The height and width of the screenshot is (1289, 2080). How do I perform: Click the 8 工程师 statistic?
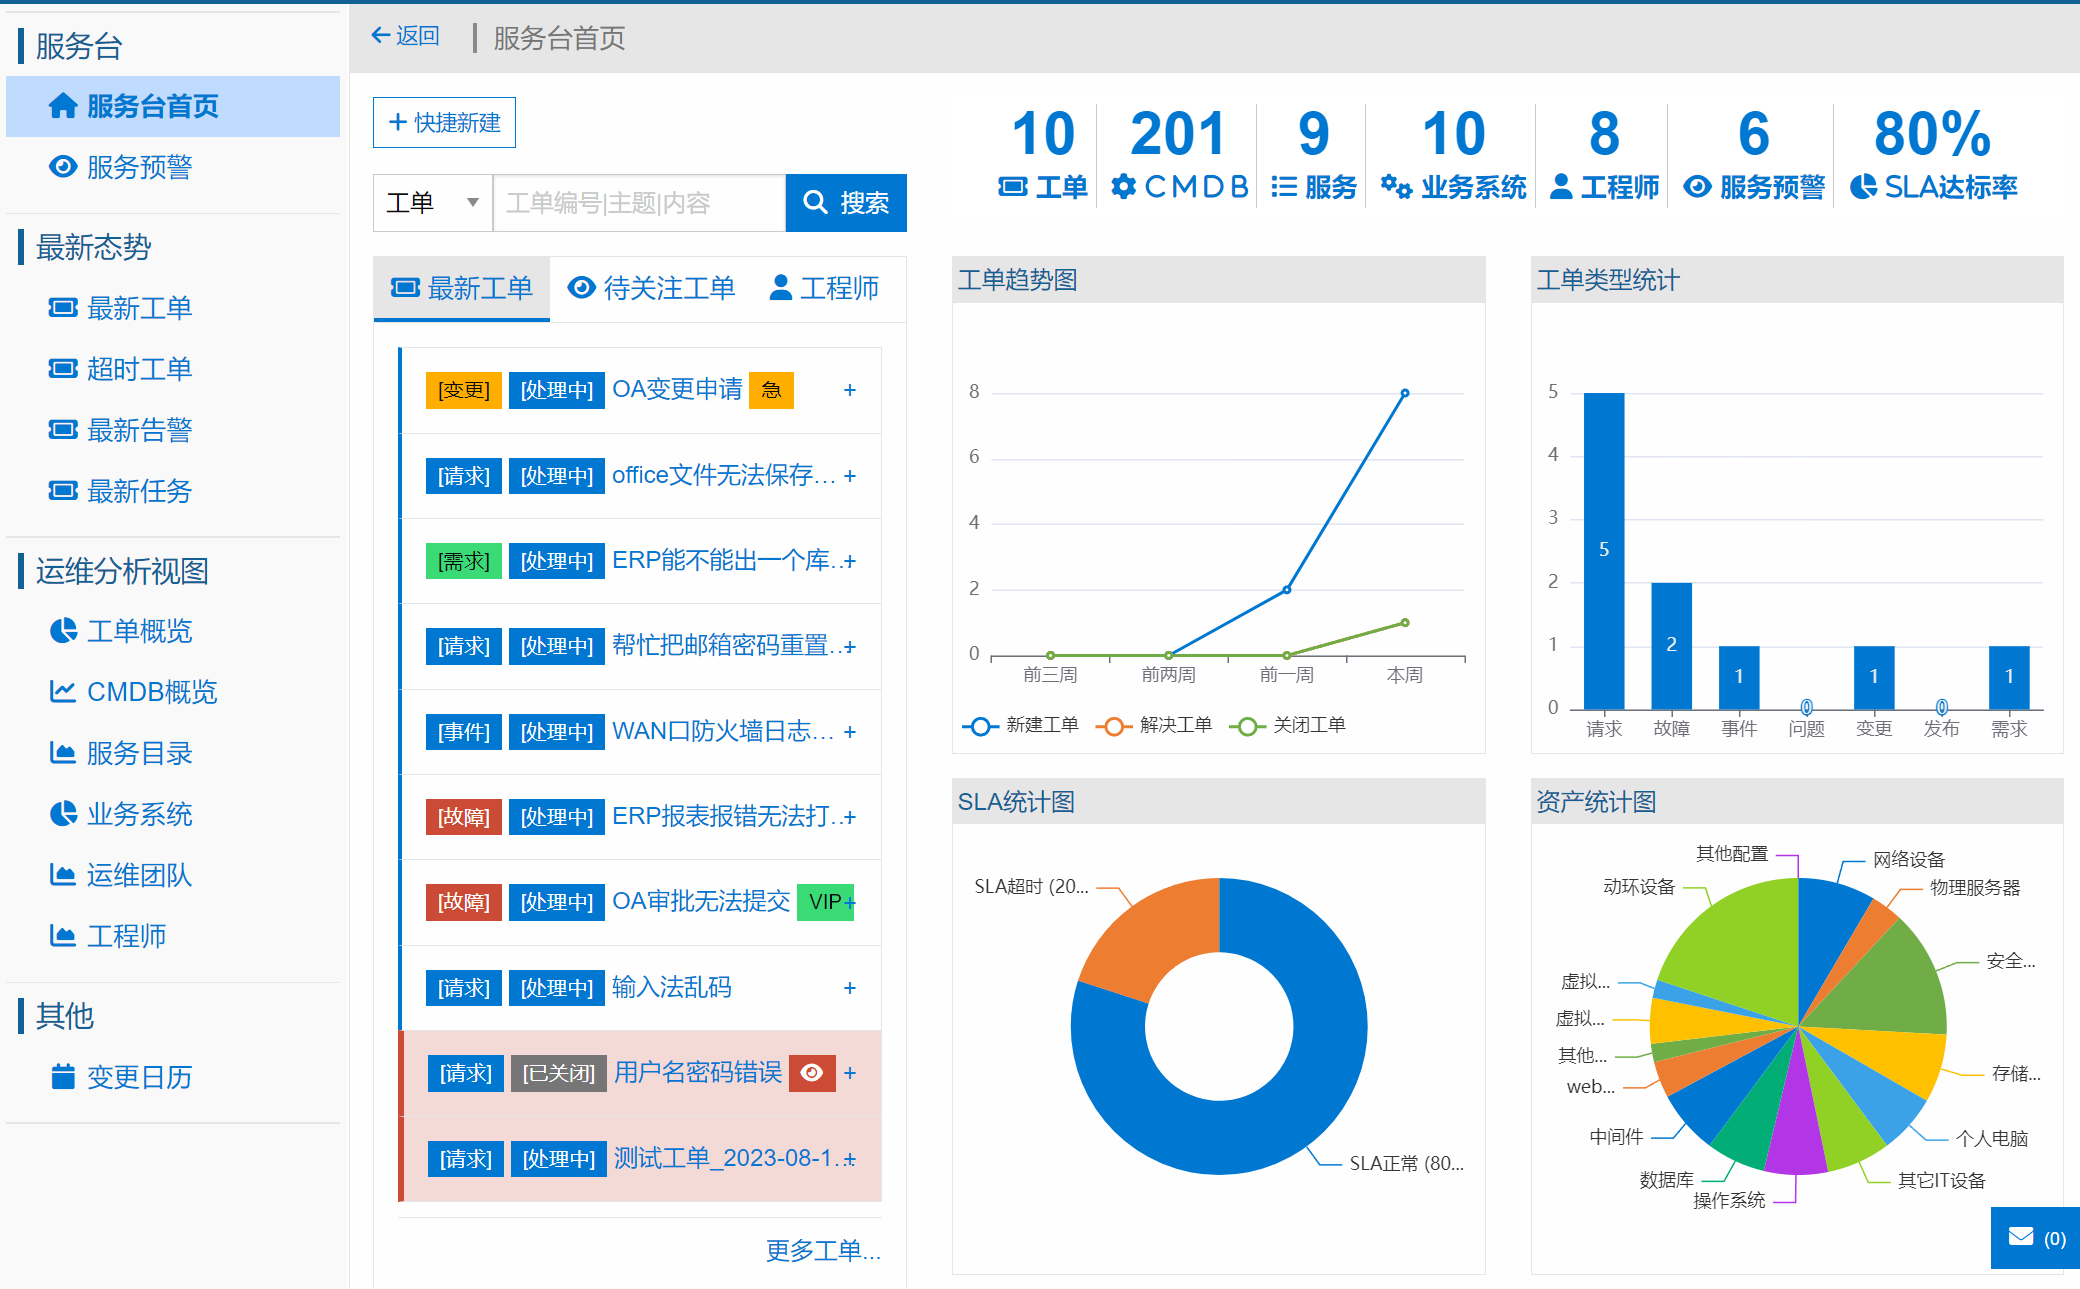1604,154
